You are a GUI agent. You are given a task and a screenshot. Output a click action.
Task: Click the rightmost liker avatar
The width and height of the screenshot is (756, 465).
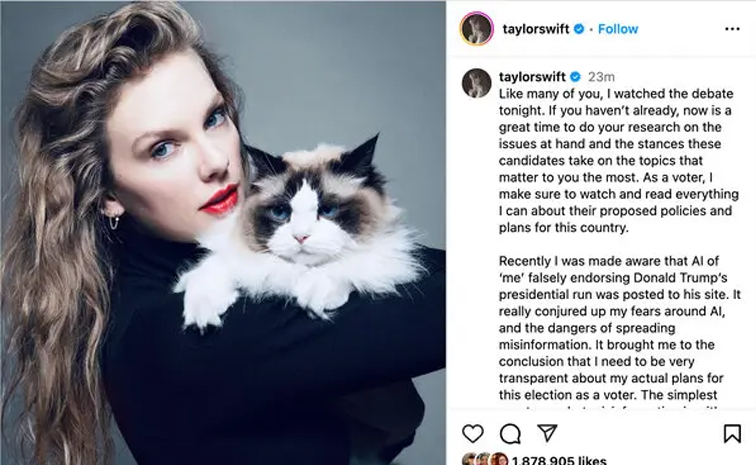500,459
